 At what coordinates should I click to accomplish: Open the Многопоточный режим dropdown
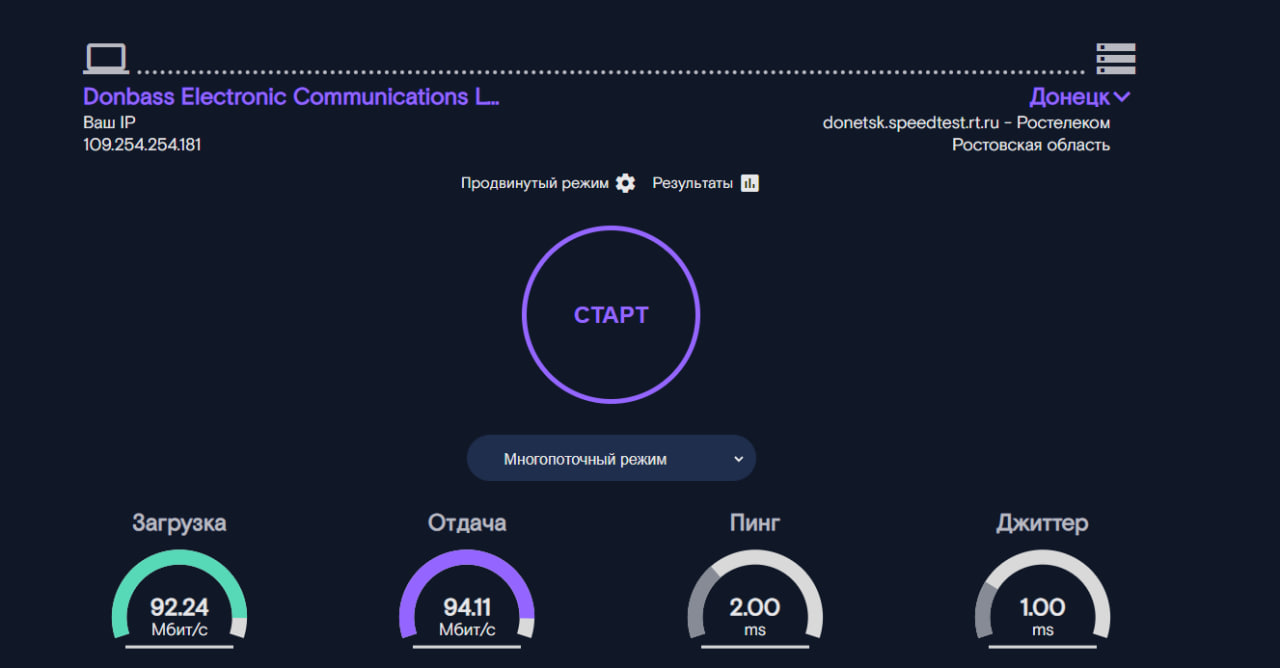coord(611,459)
